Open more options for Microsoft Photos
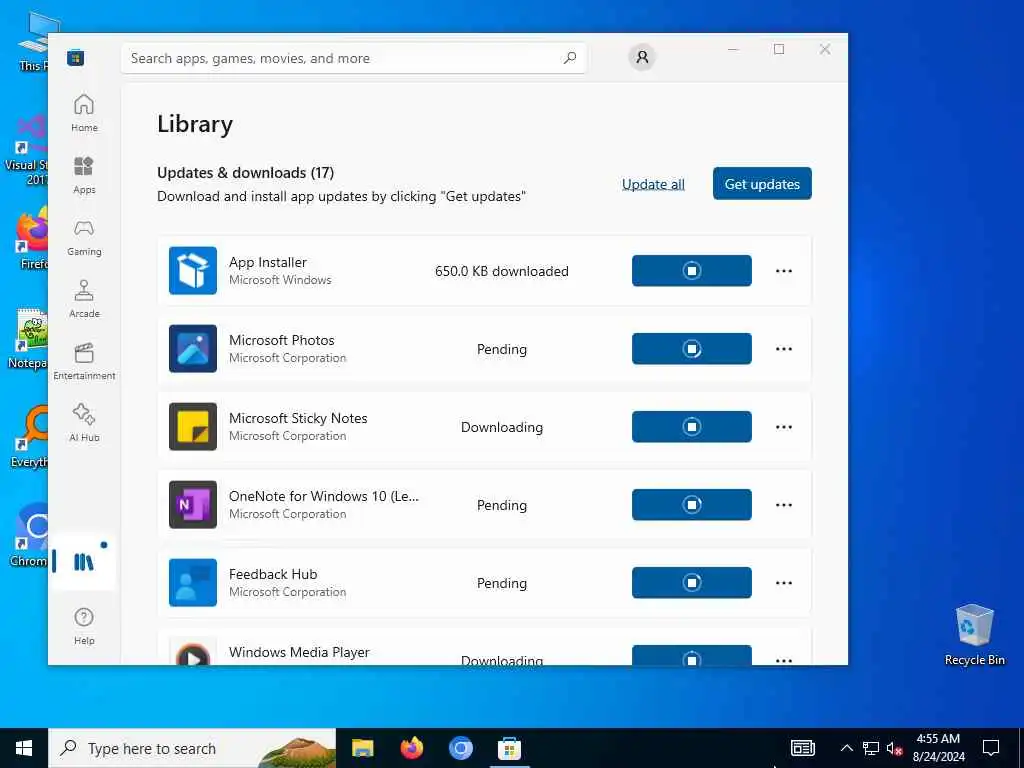Image resolution: width=1024 pixels, height=768 pixels. pos(784,349)
